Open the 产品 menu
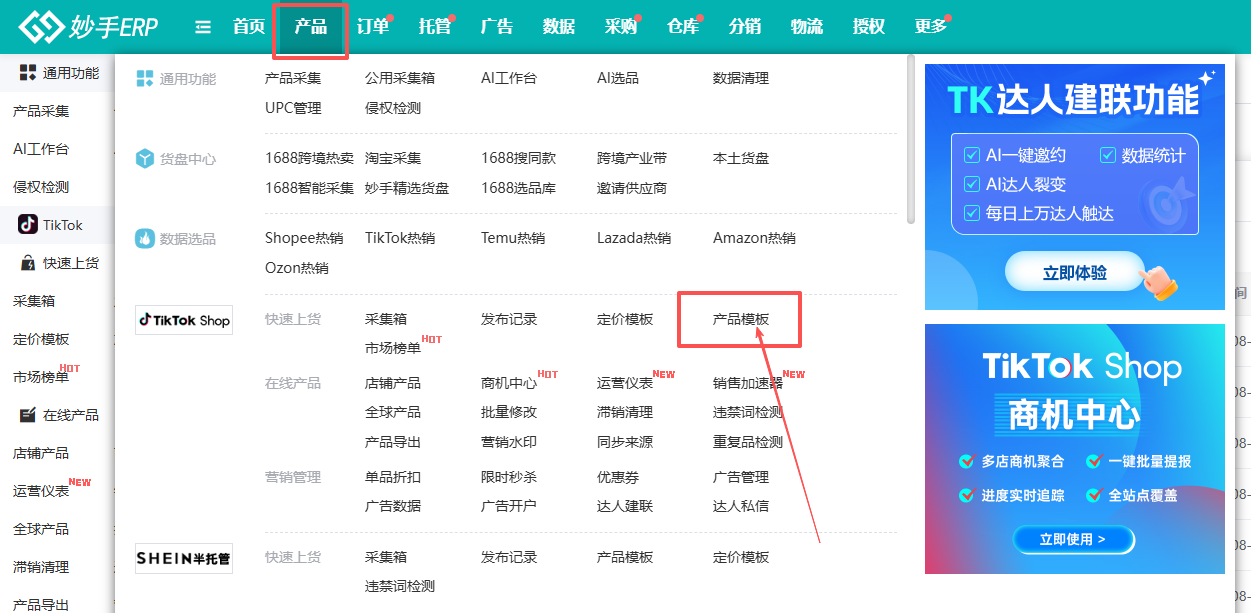The image size is (1251, 613). tap(311, 27)
